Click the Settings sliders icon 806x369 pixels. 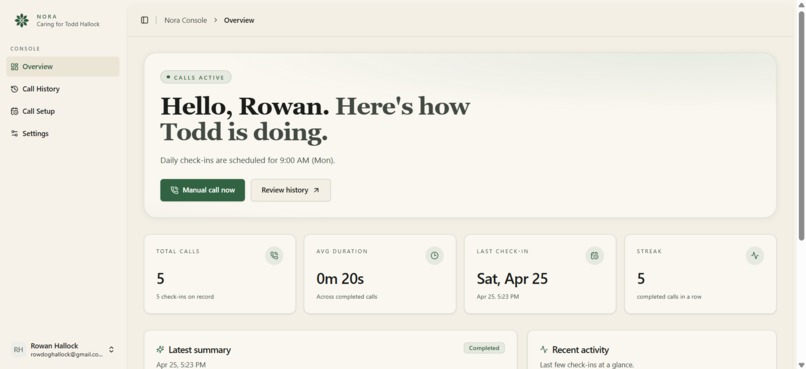pyautogui.click(x=14, y=134)
